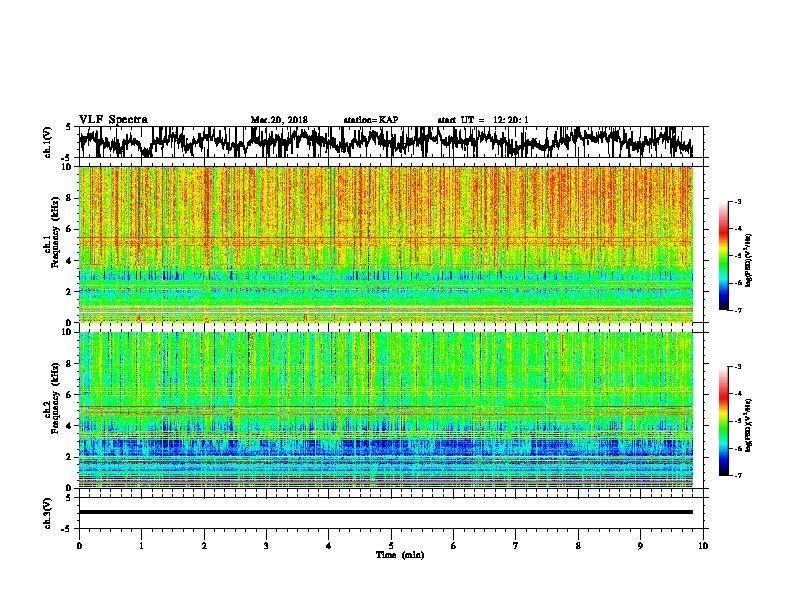Click time axis tick label "5"
792x612 pixels.
391,546
